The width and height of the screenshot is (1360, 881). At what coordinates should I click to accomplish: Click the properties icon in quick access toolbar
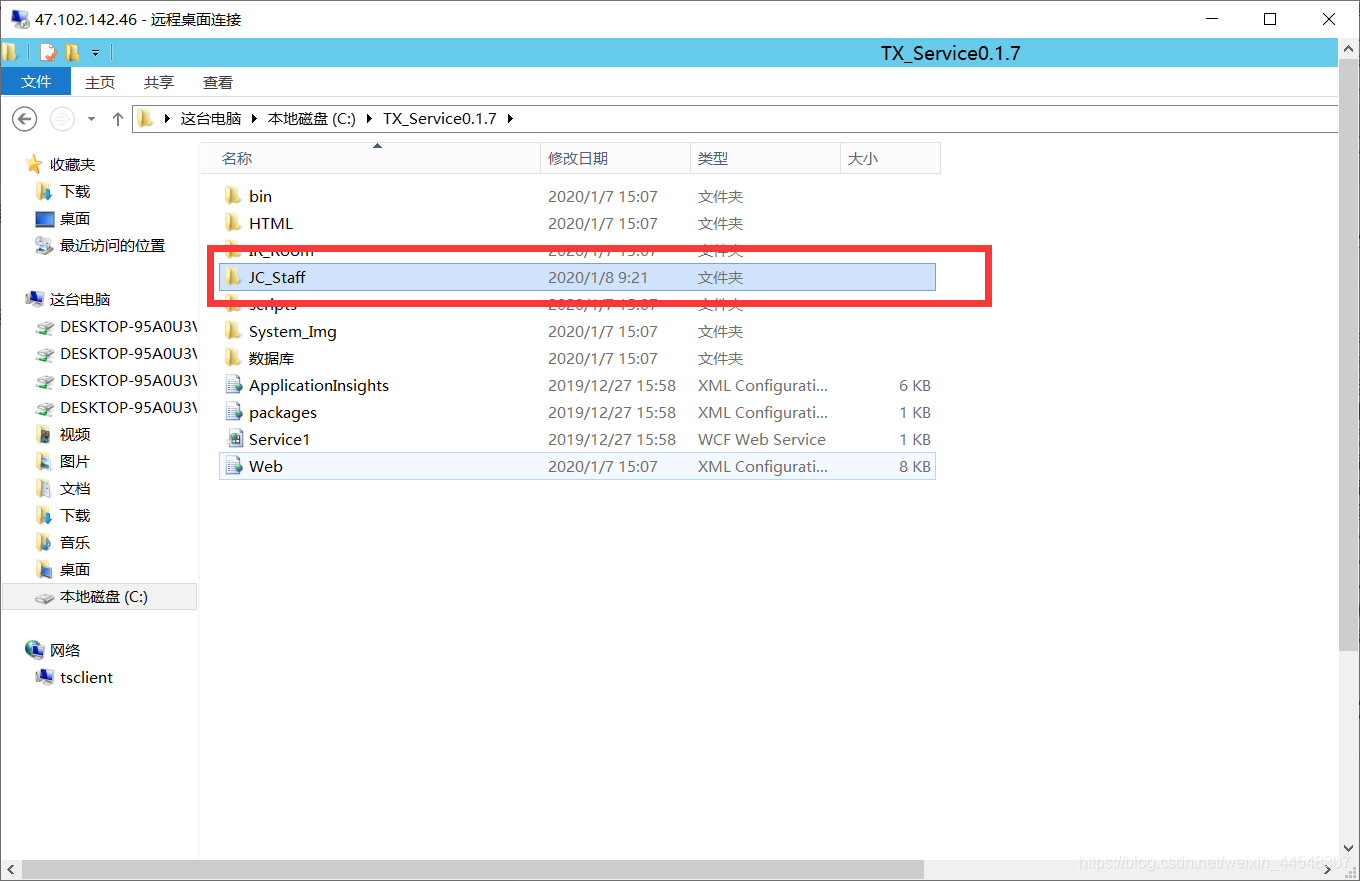click(48, 52)
